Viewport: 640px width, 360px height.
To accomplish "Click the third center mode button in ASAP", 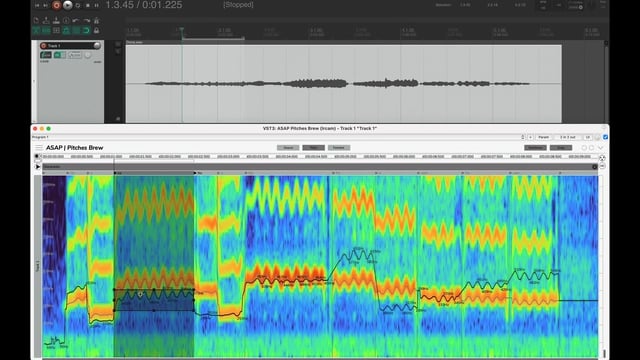I will [x=339, y=148].
